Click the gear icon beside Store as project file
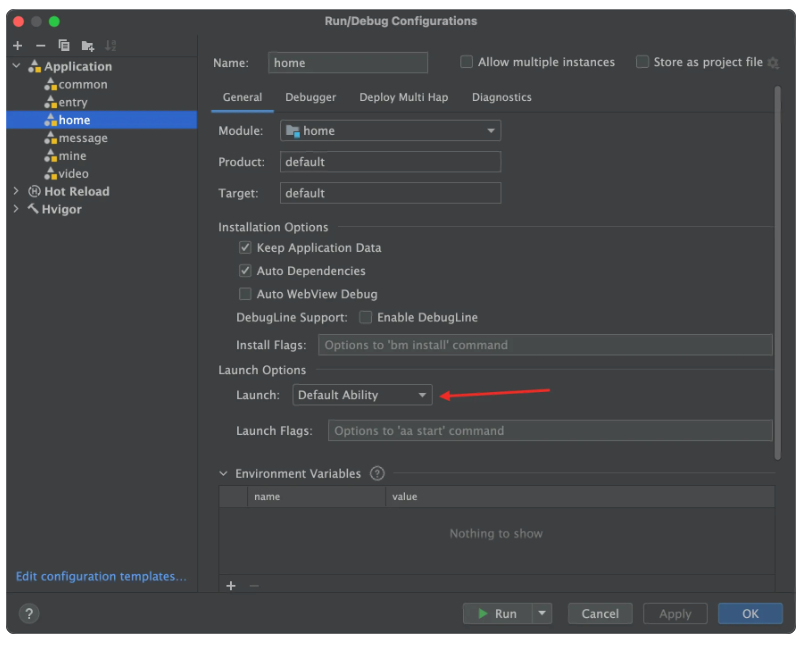This screenshot has height=650, width=806. (x=772, y=63)
